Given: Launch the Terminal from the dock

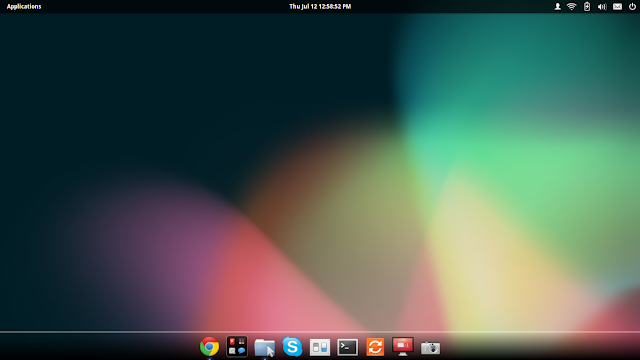Looking at the screenshot, I should pos(347,347).
